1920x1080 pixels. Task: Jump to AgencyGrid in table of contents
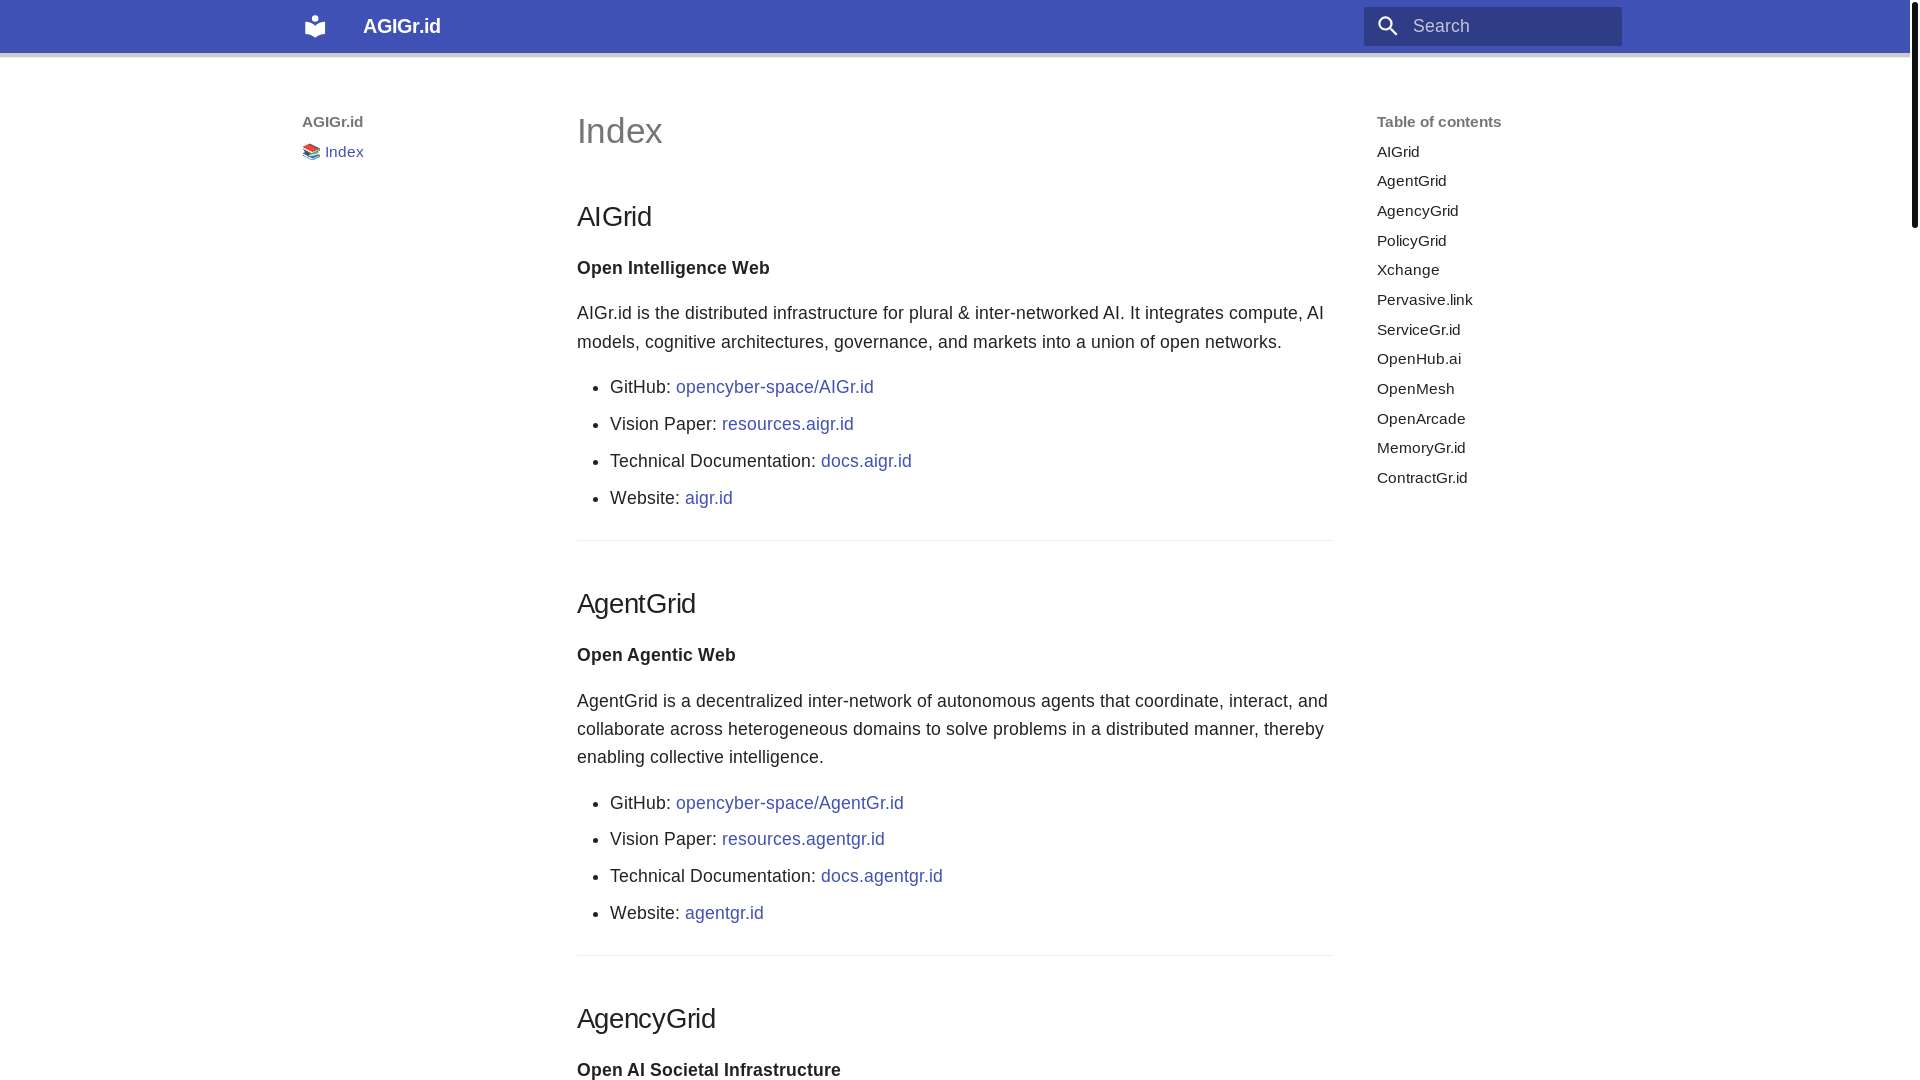click(x=1417, y=211)
